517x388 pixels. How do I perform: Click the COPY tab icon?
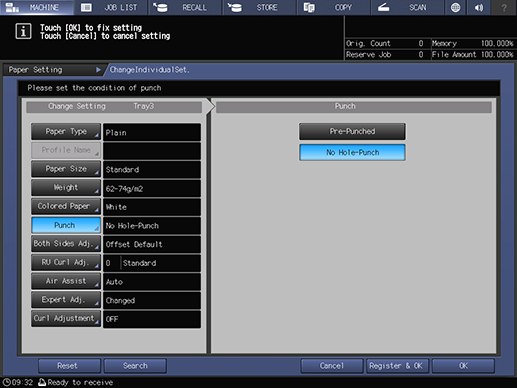309,7
